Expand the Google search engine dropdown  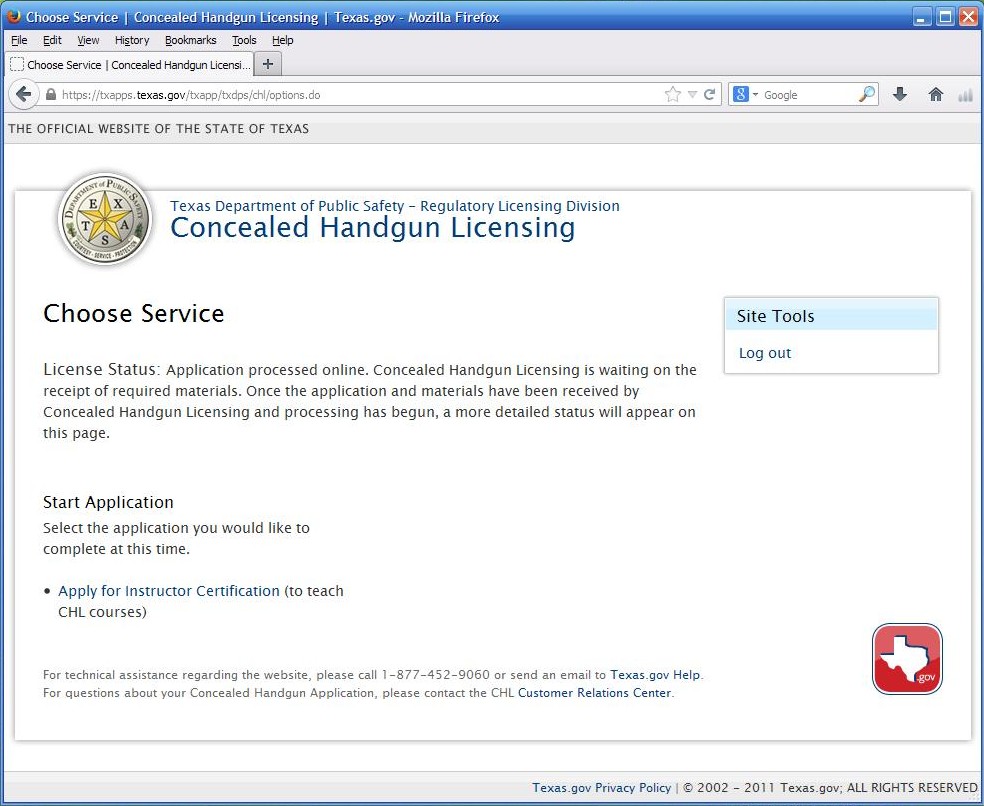(x=746, y=95)
